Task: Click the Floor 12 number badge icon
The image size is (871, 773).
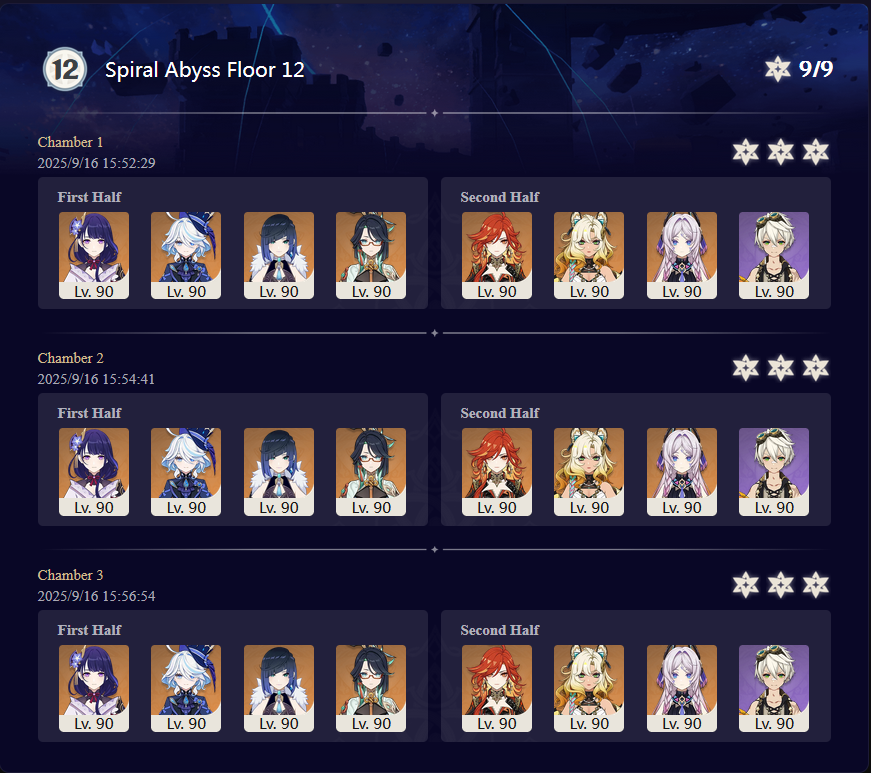Action: pos(65,69)
